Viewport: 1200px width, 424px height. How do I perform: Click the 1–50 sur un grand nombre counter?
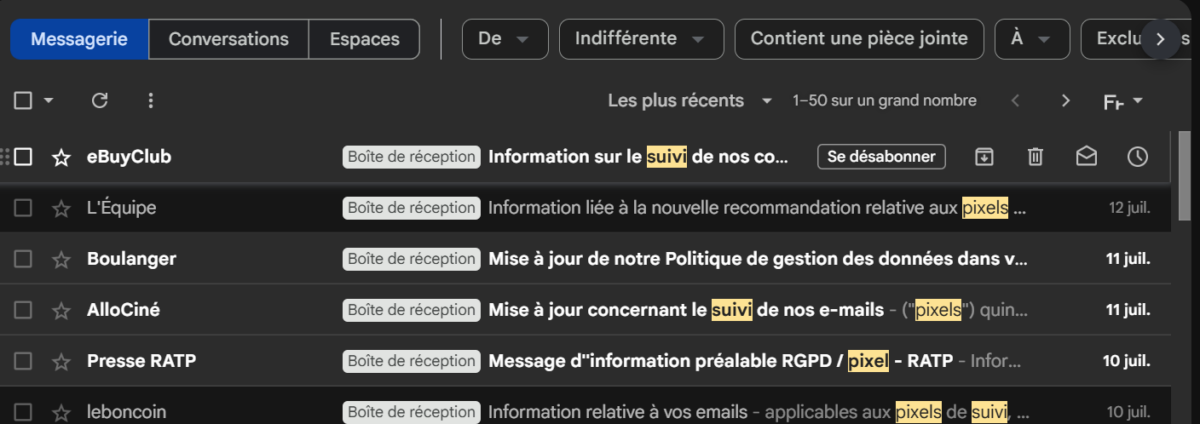click(x=884, y=100)
